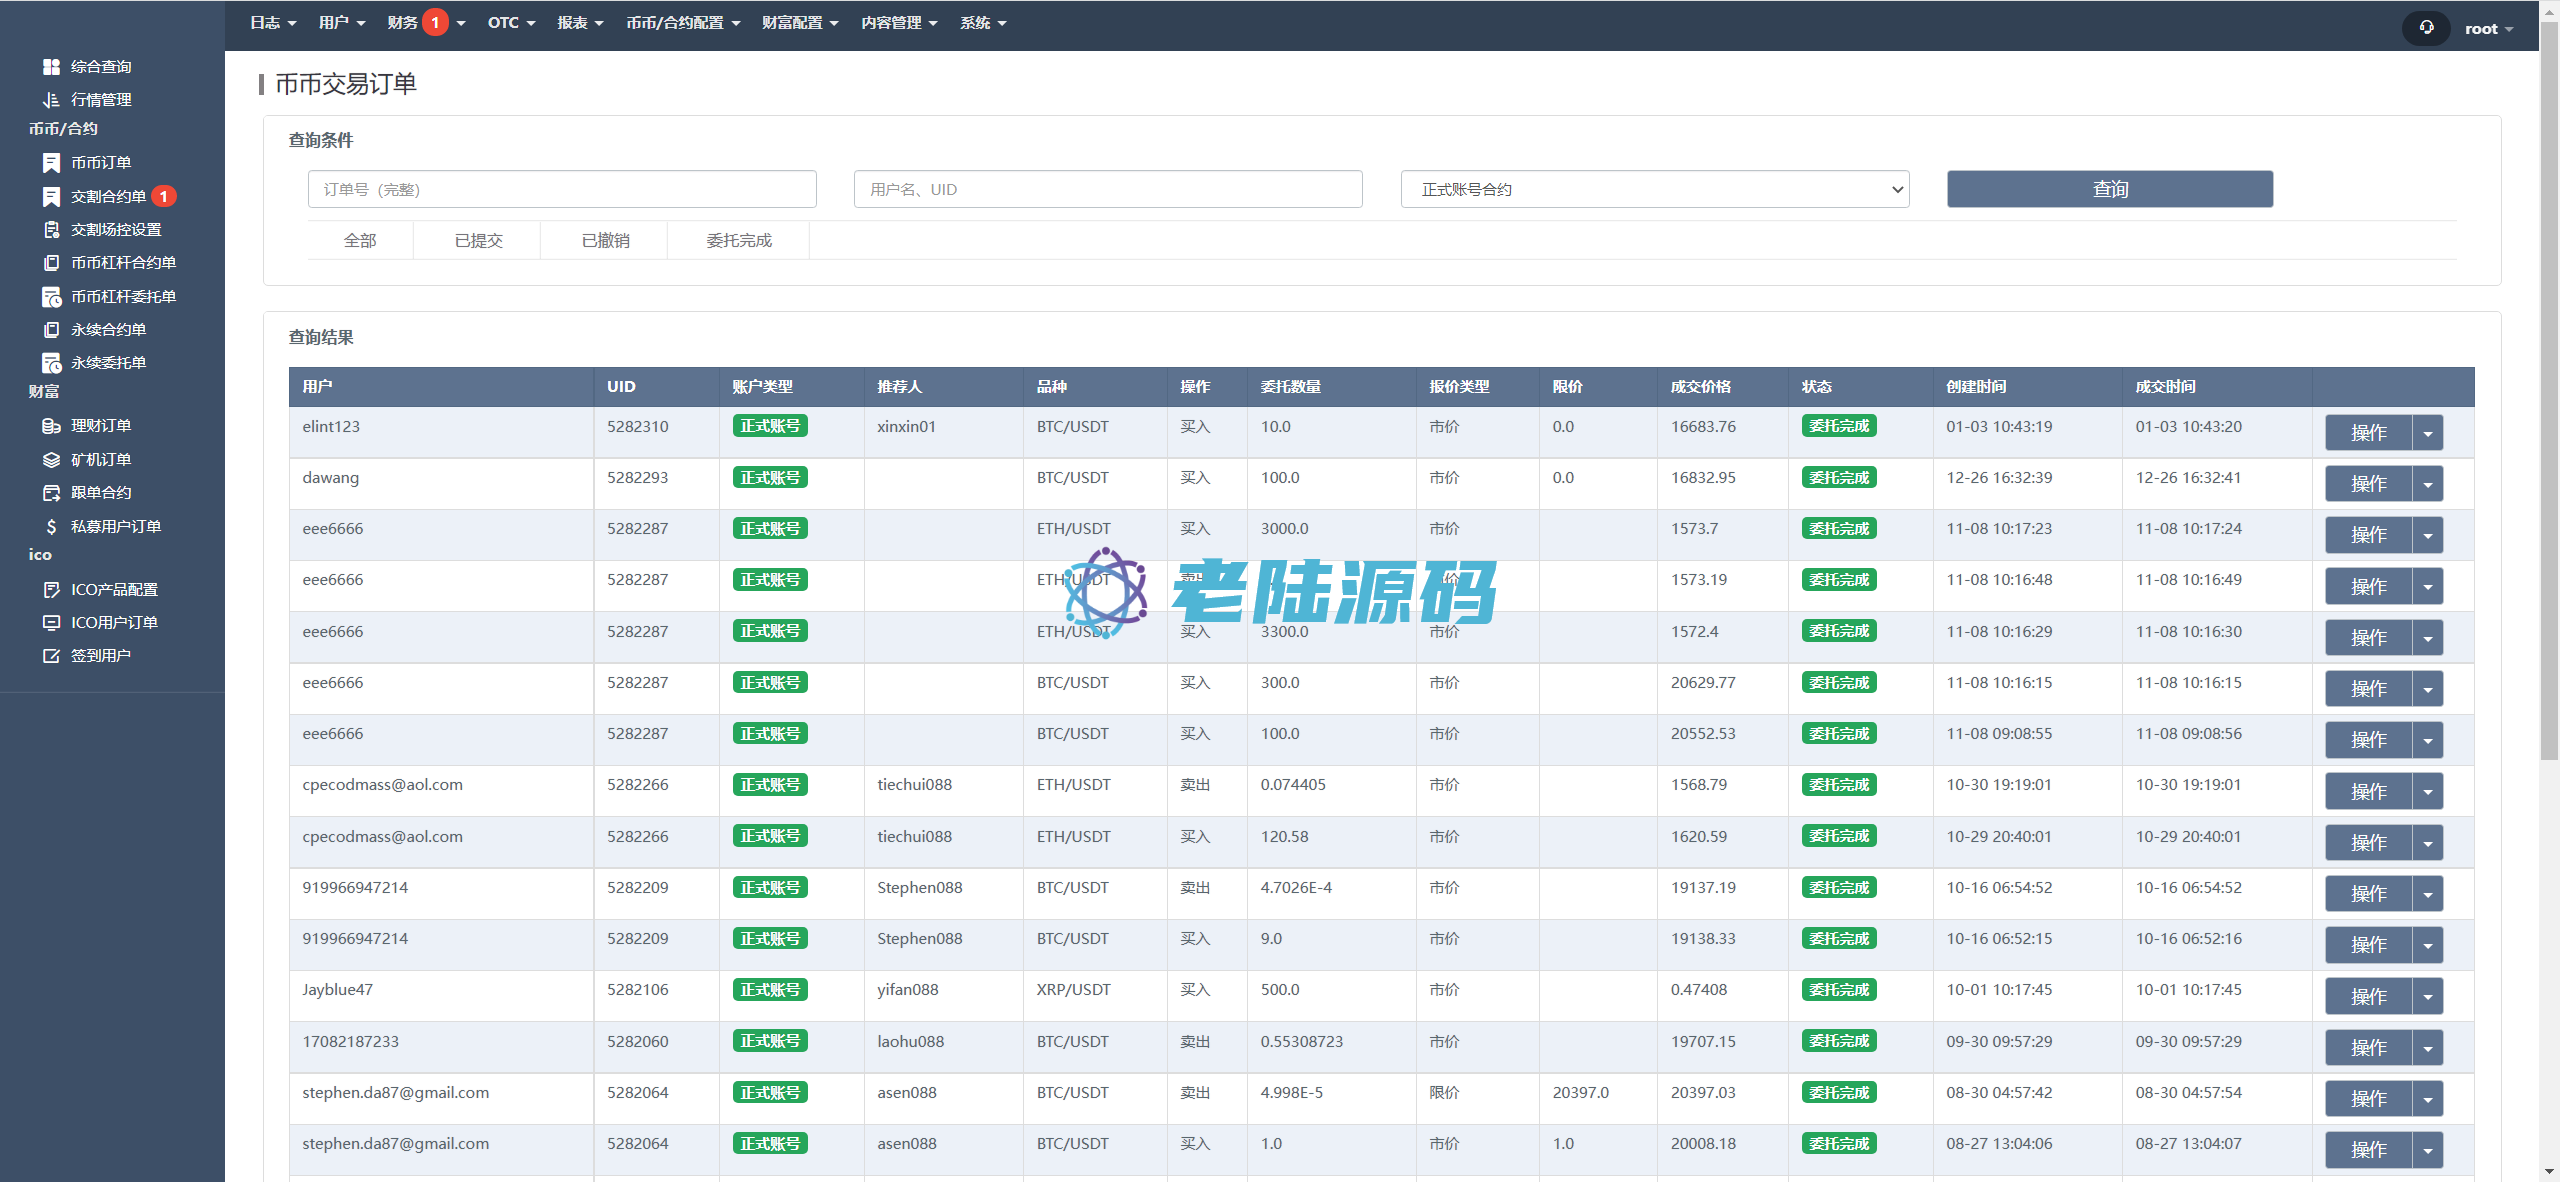The height and width of the screenshot is (1182, 2560).
Task: Open the 综合查询 sidebar icon
Action: click(51, 67)
